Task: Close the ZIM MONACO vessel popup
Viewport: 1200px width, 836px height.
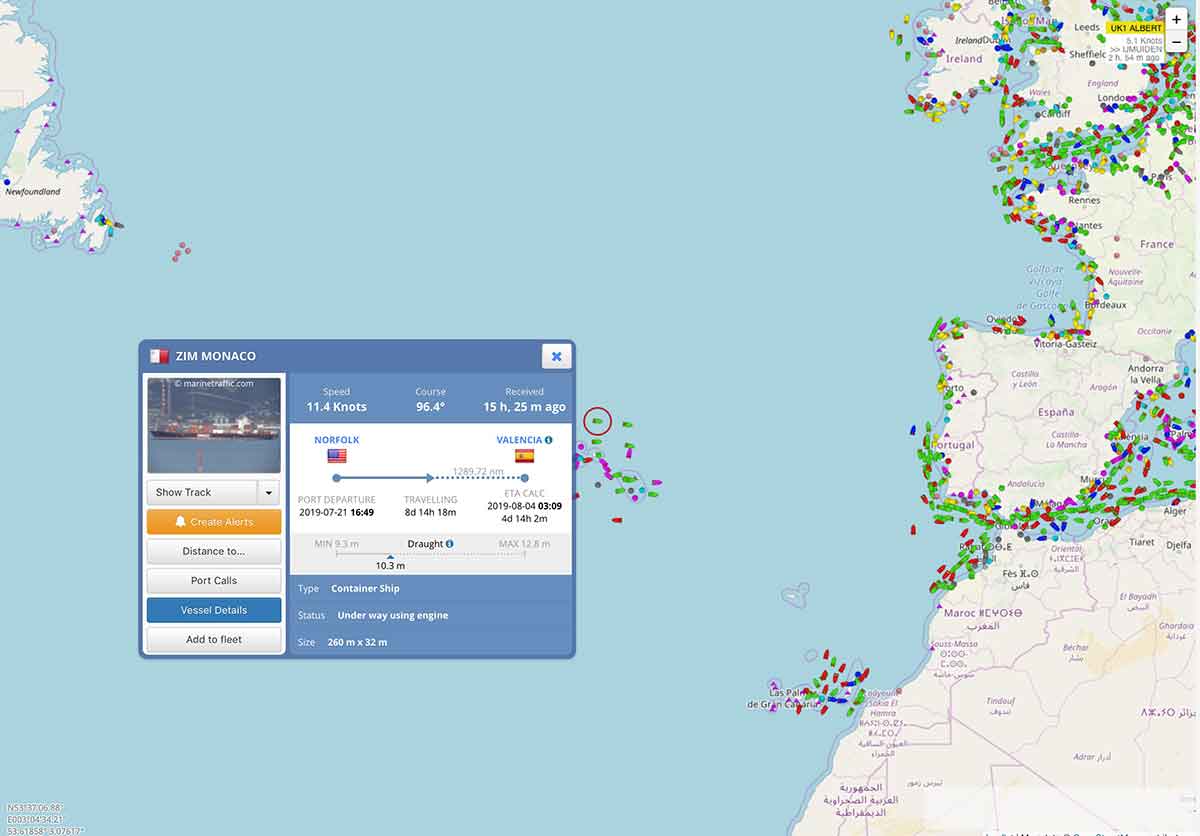Action: point(556,356)
